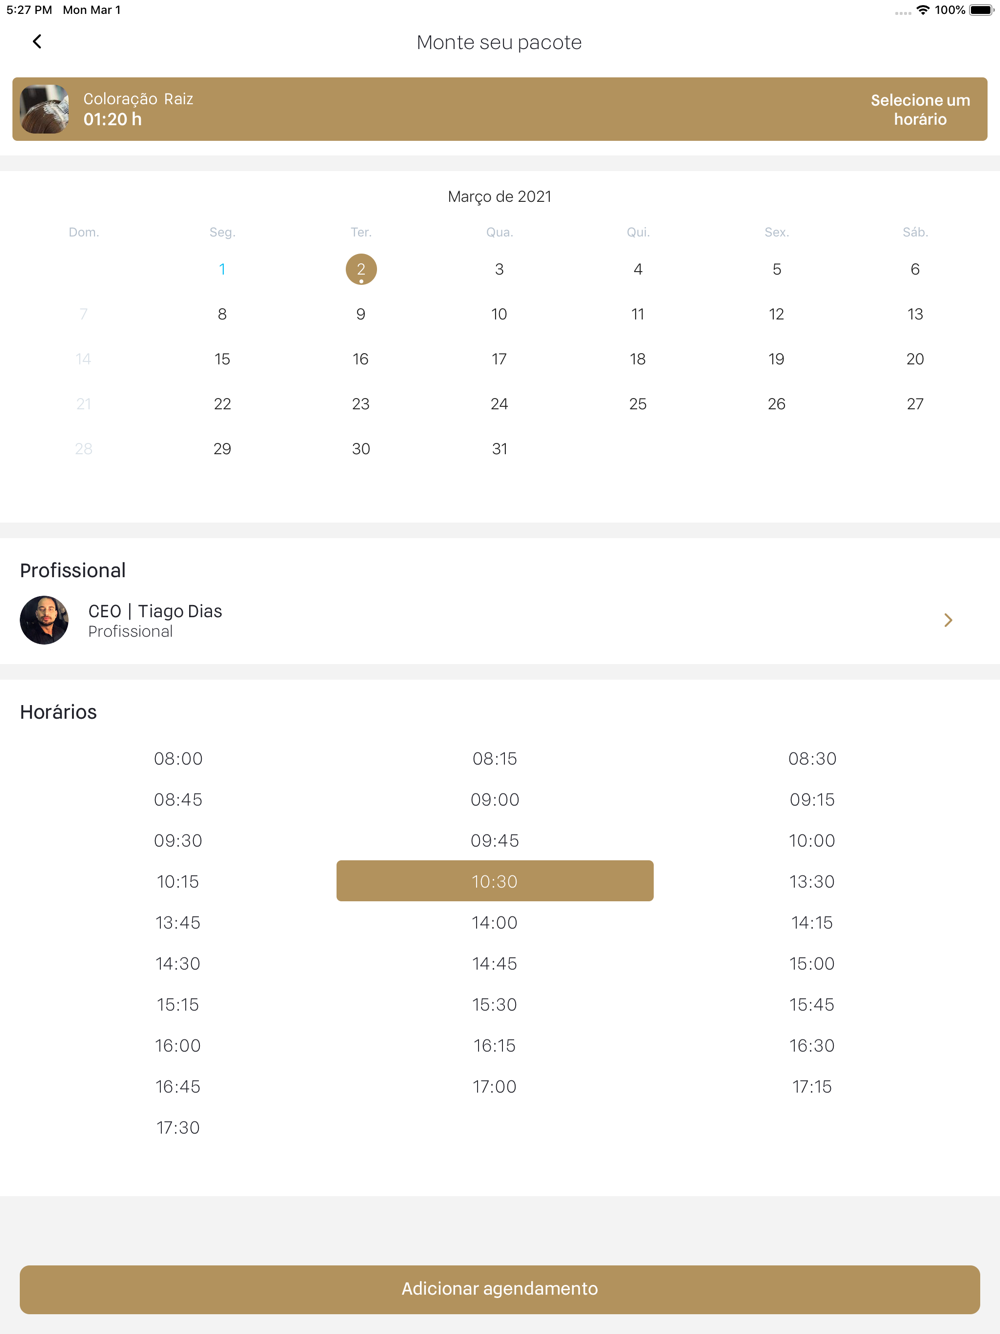Tap Tiago Dias profile photo
The height and width of the screenshot is (1334, 1000).
point(44,620)
